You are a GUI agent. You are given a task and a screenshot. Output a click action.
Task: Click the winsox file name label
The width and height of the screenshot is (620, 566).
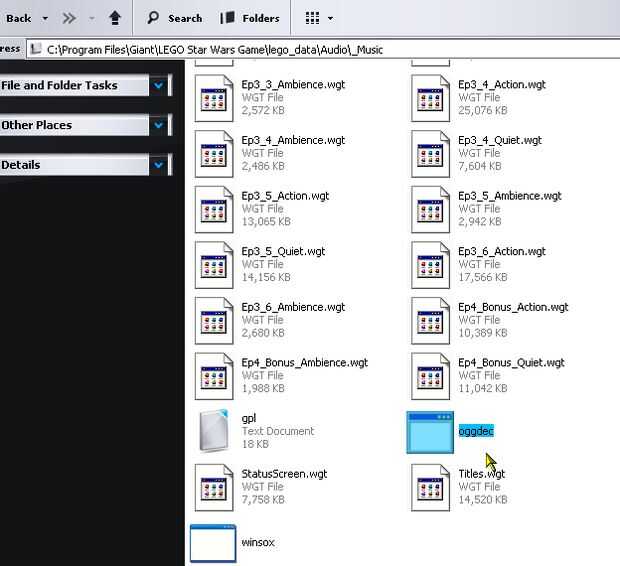[x=258, y=542]
